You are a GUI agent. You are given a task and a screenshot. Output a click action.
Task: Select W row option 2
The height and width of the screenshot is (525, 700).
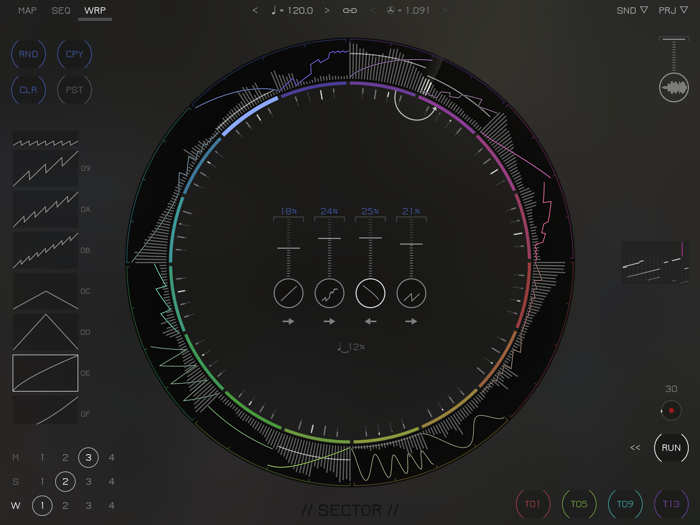(x=65, y=506)
